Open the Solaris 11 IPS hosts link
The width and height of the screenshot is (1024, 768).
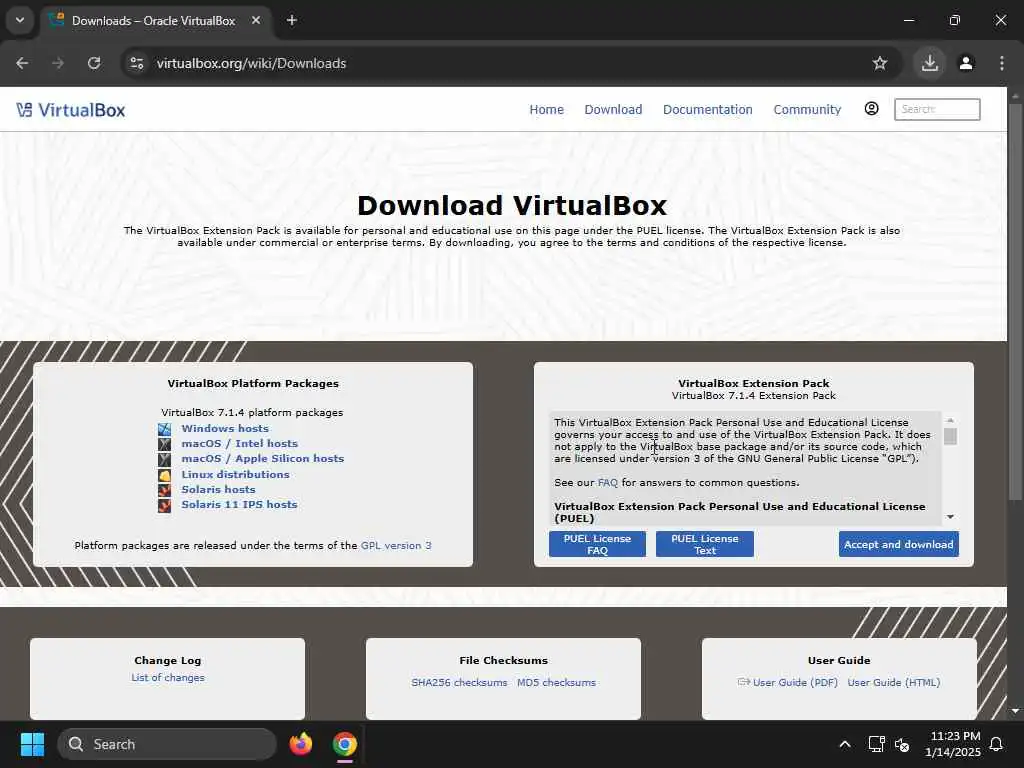coord(239,505)
